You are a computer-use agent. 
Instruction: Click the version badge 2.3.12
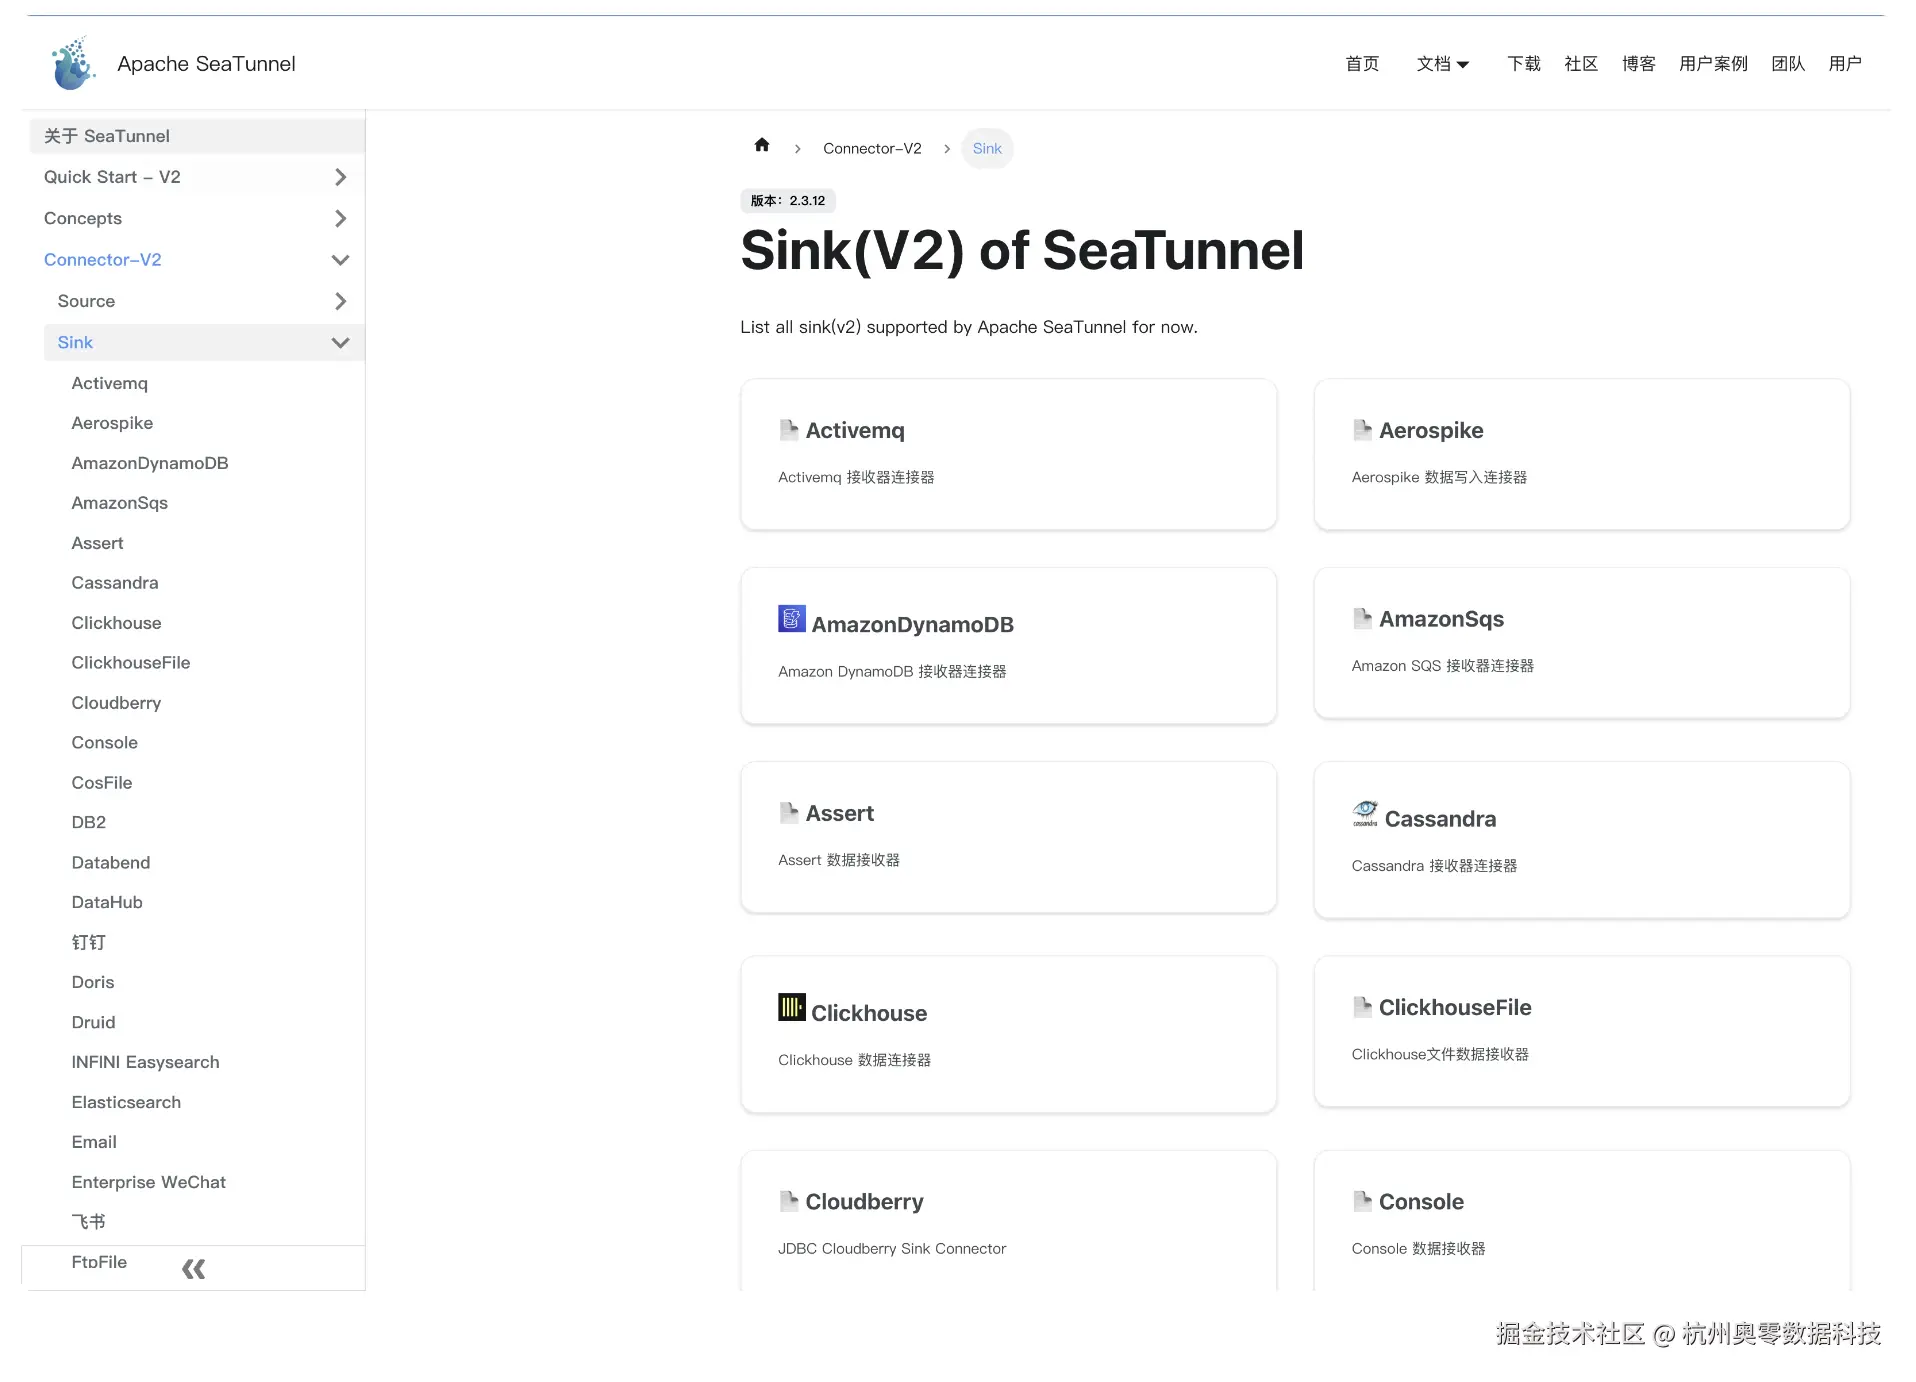[788, 201]
